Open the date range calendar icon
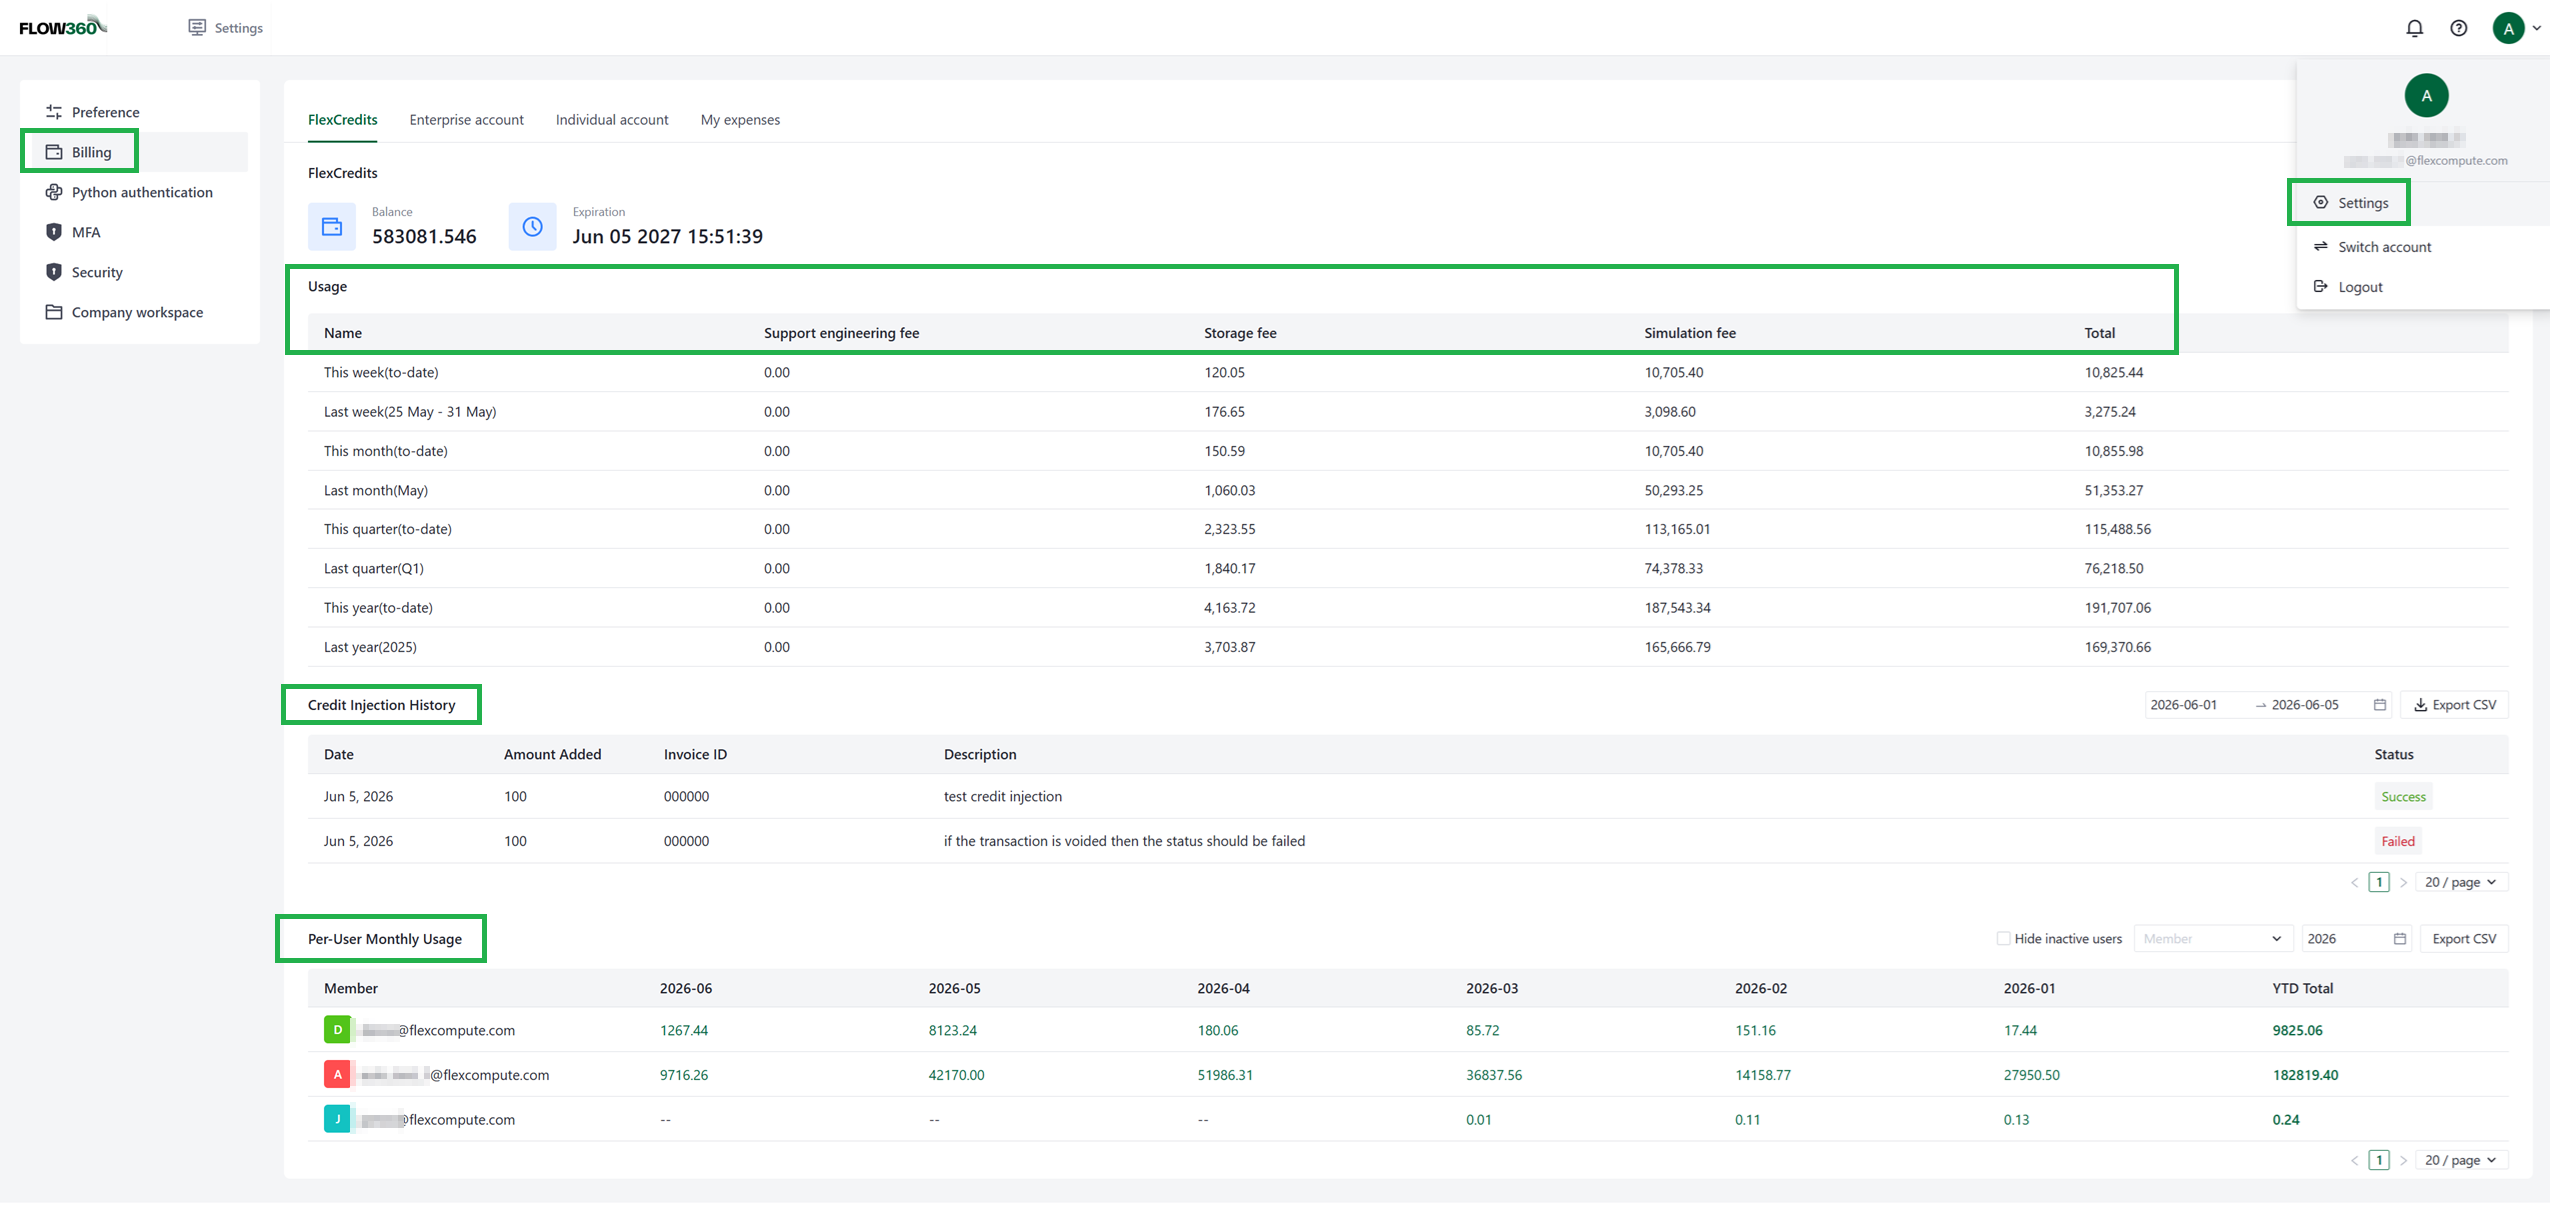 coord(2380,705)
